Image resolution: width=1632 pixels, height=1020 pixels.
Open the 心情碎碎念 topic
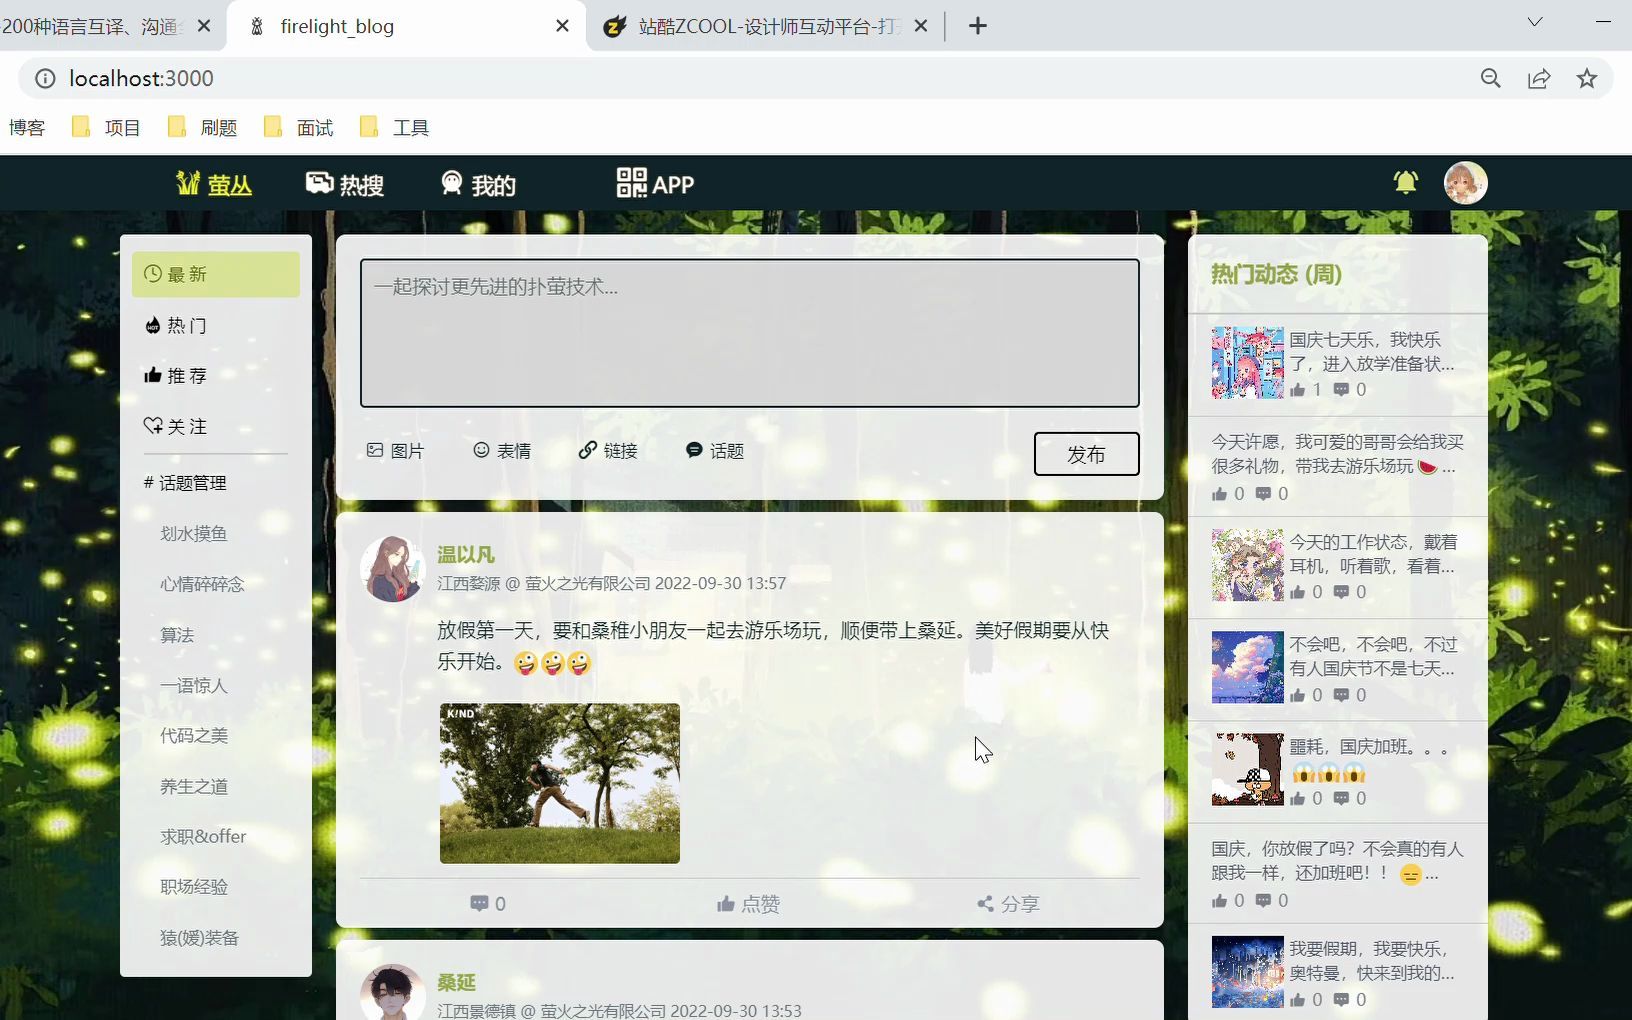pyautogui.click(x=202, y=584)
